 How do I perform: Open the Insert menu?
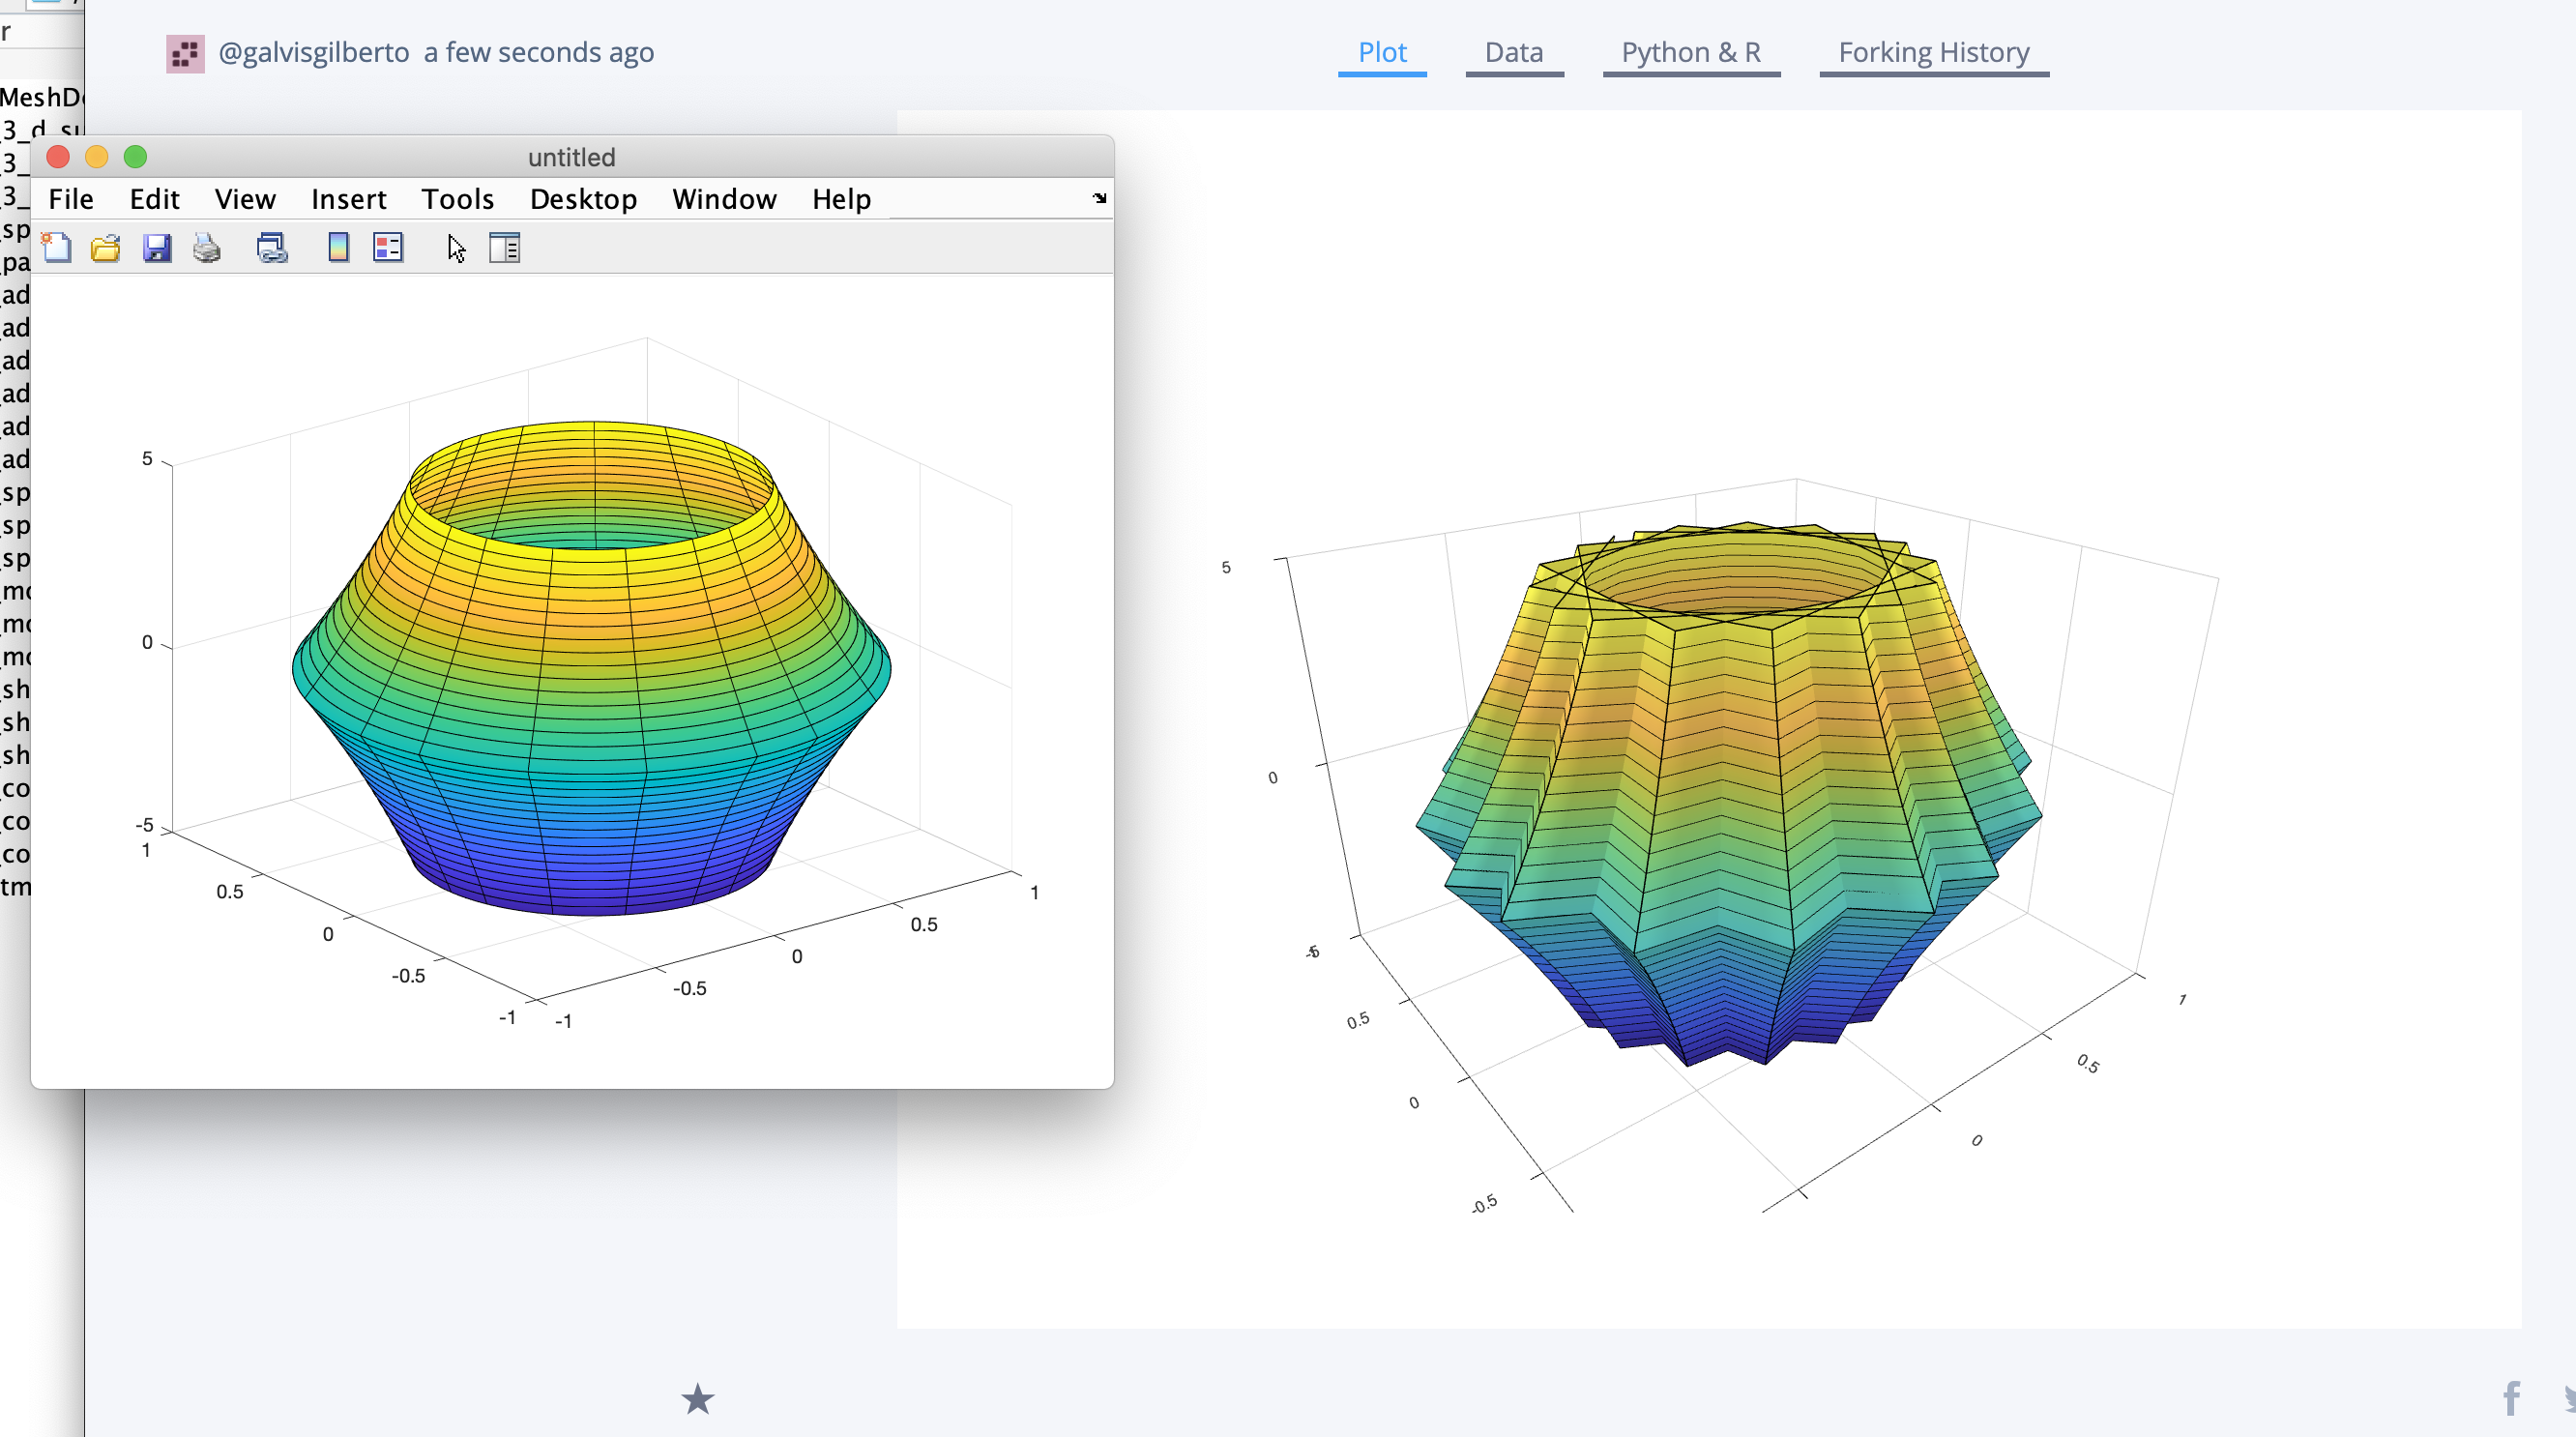coord(348,199)
